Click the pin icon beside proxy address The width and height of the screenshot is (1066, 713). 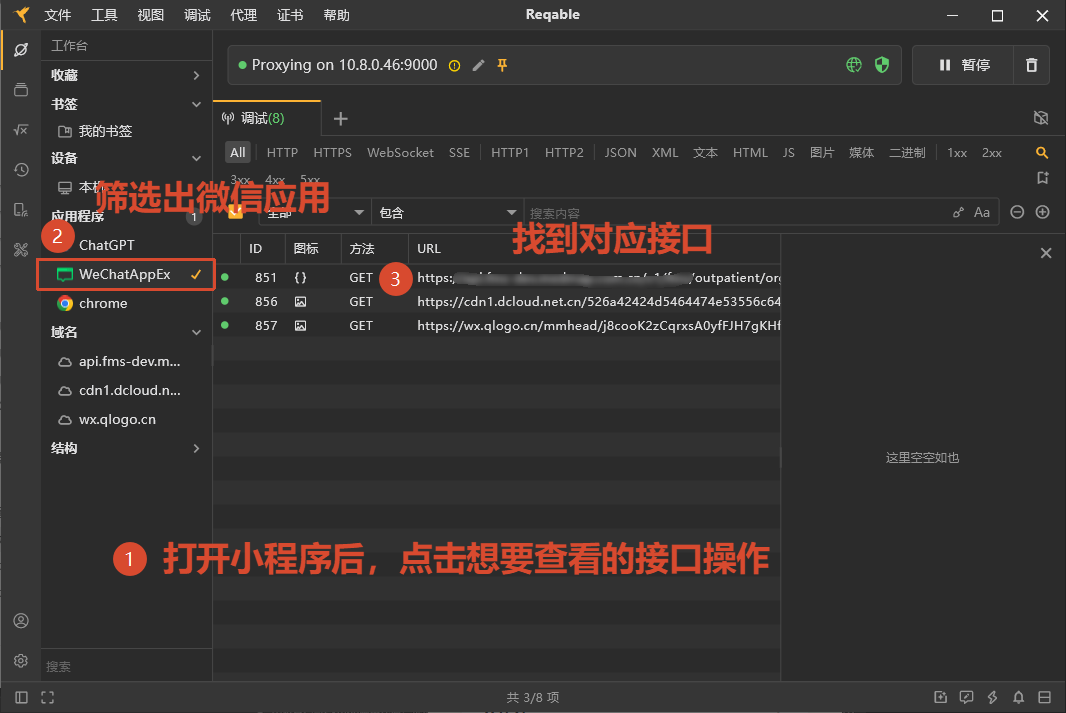502,65
